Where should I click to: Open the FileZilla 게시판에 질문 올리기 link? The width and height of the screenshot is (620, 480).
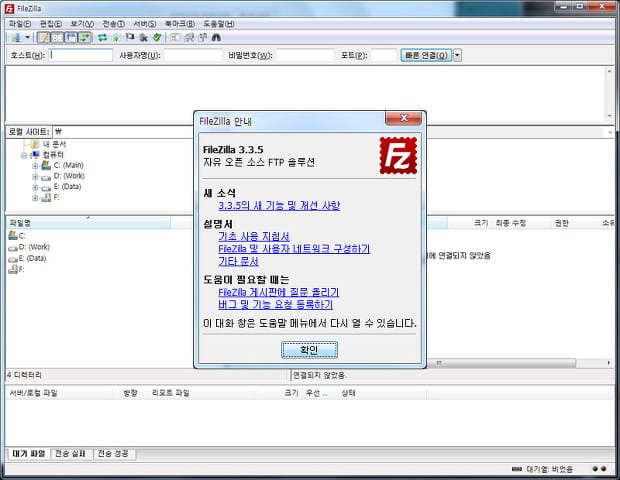click(279, 292)
